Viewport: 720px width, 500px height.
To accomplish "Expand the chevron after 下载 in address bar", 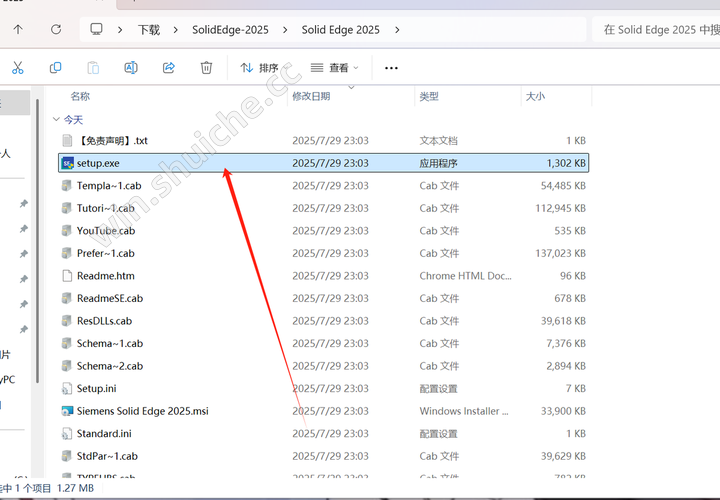I will click(175, 30).
